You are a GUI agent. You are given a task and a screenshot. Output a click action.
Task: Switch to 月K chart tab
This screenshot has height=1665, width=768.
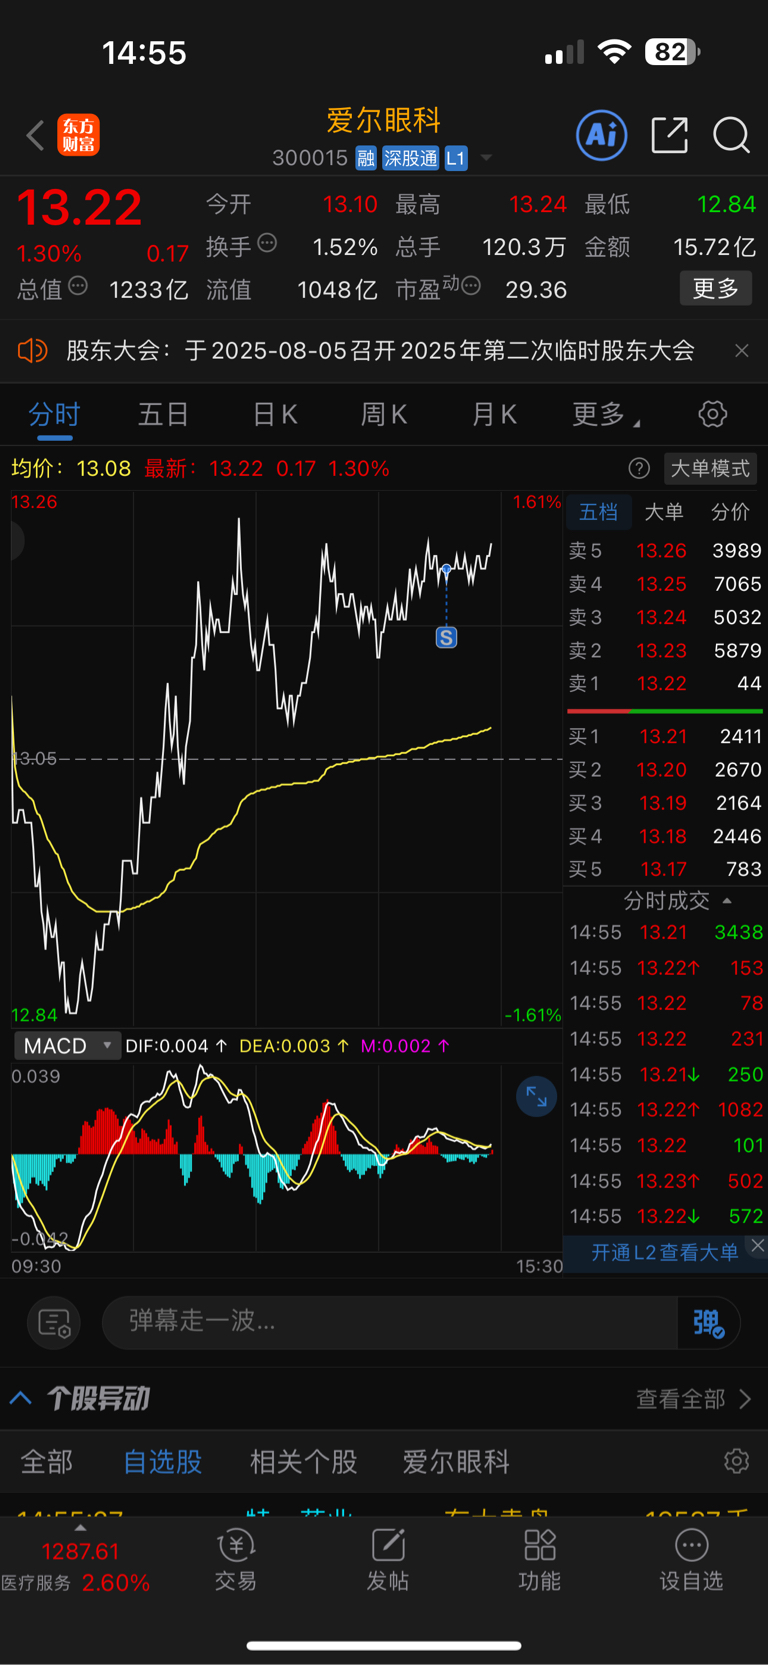494,414
